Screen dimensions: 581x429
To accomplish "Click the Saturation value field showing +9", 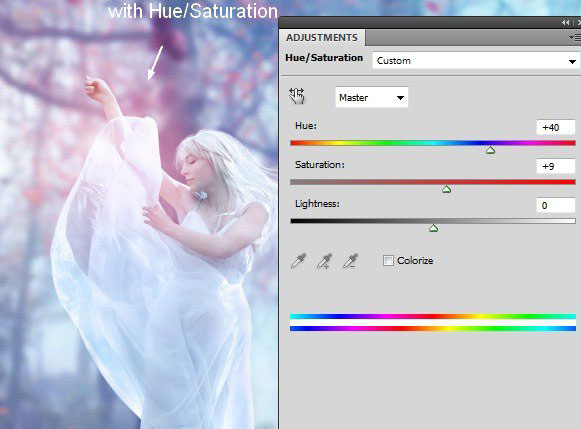I will (556, 166).
